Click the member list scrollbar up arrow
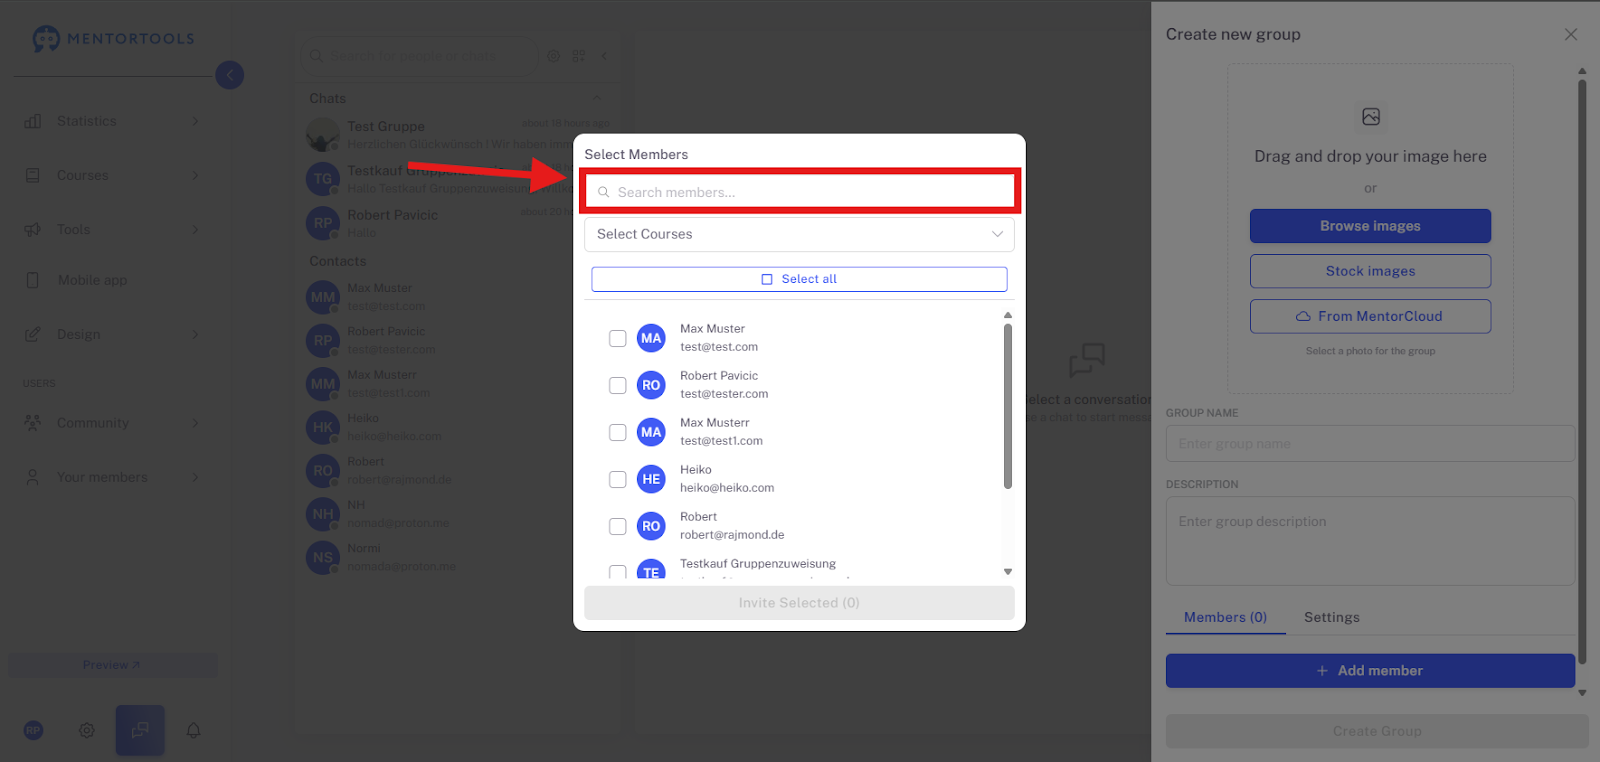Image resolution: width=1600 pixels, height=762 pixels. pos(1008,315)
